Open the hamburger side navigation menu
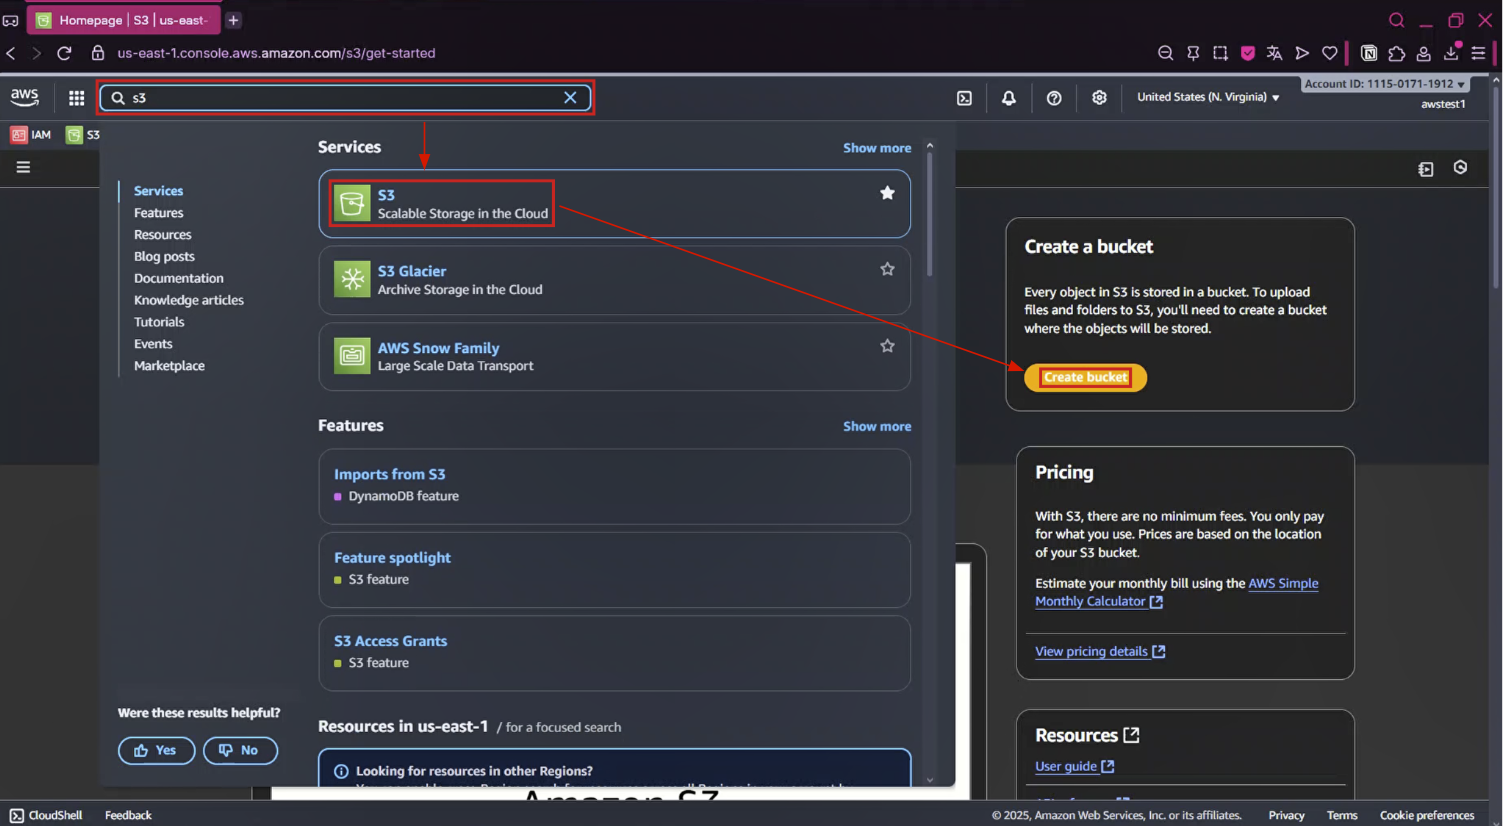This screenshot has width=1504, height=826. 23,167
